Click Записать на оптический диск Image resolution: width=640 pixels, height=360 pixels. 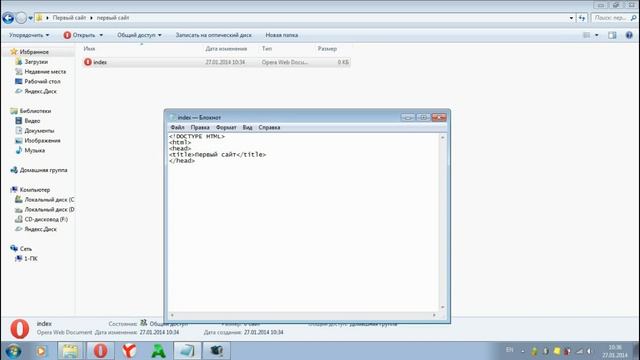coord(213,35)
